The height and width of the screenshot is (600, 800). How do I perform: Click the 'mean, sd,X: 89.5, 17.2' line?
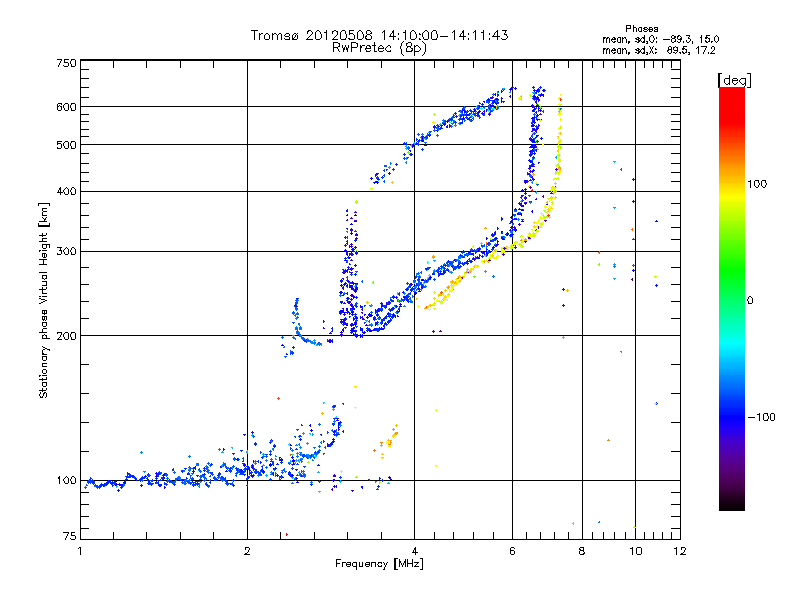tap(659, 50)
